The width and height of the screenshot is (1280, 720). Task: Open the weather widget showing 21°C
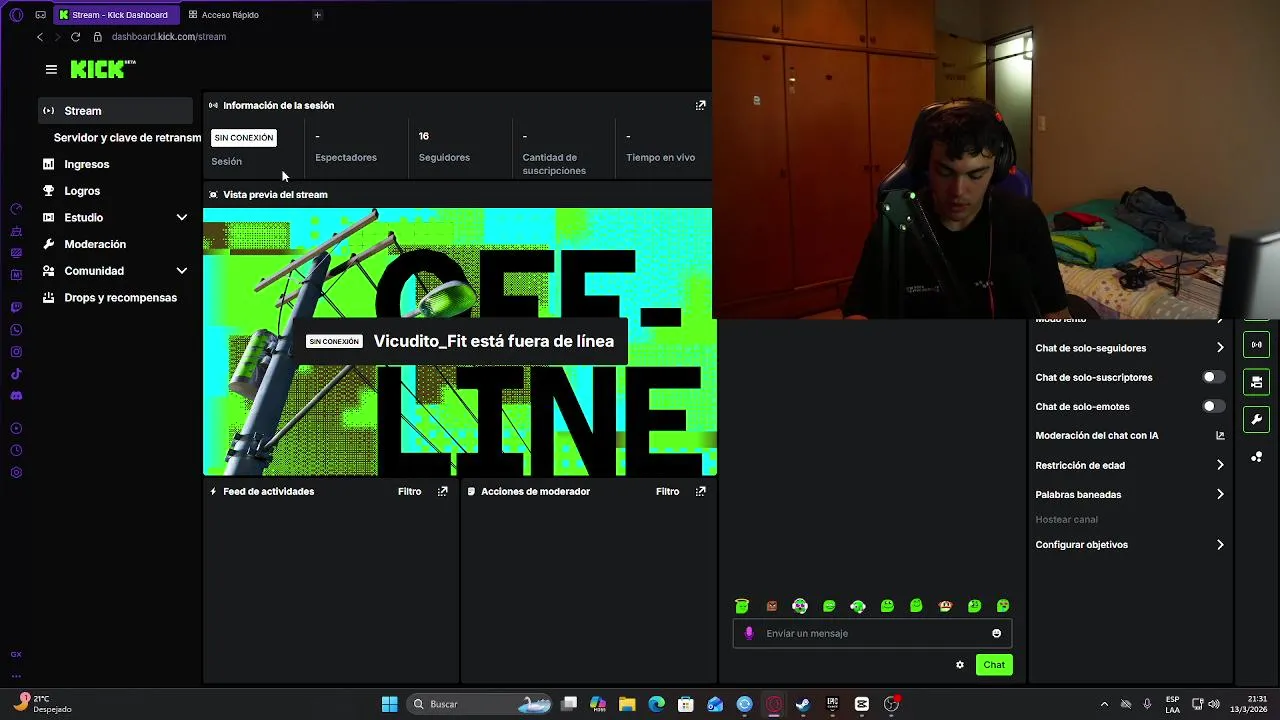pyautogui.click(x=42, y=704)
